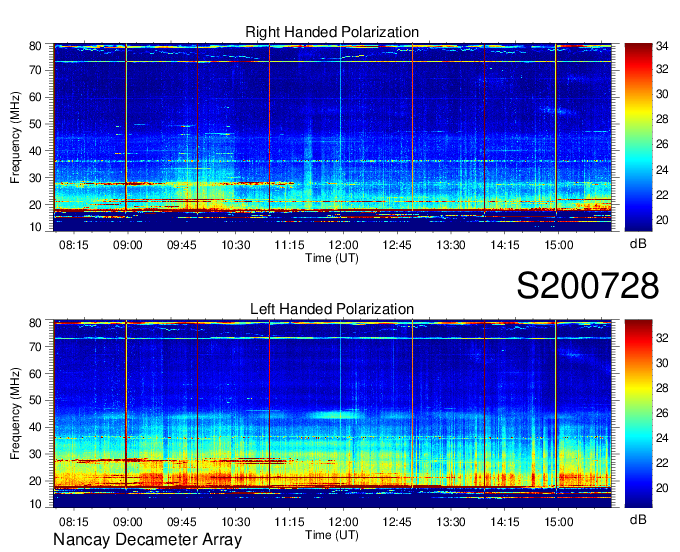This screenshot has width=680, height=552.
Task: Click 'Time (UT)' label under the lower plot
Action: (x=332, y=535)
